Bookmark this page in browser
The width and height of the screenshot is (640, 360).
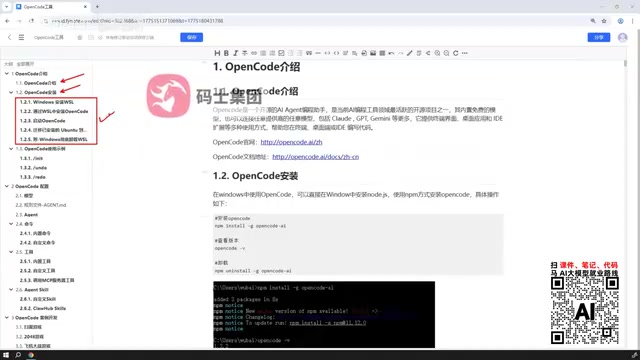click(604, 21)
